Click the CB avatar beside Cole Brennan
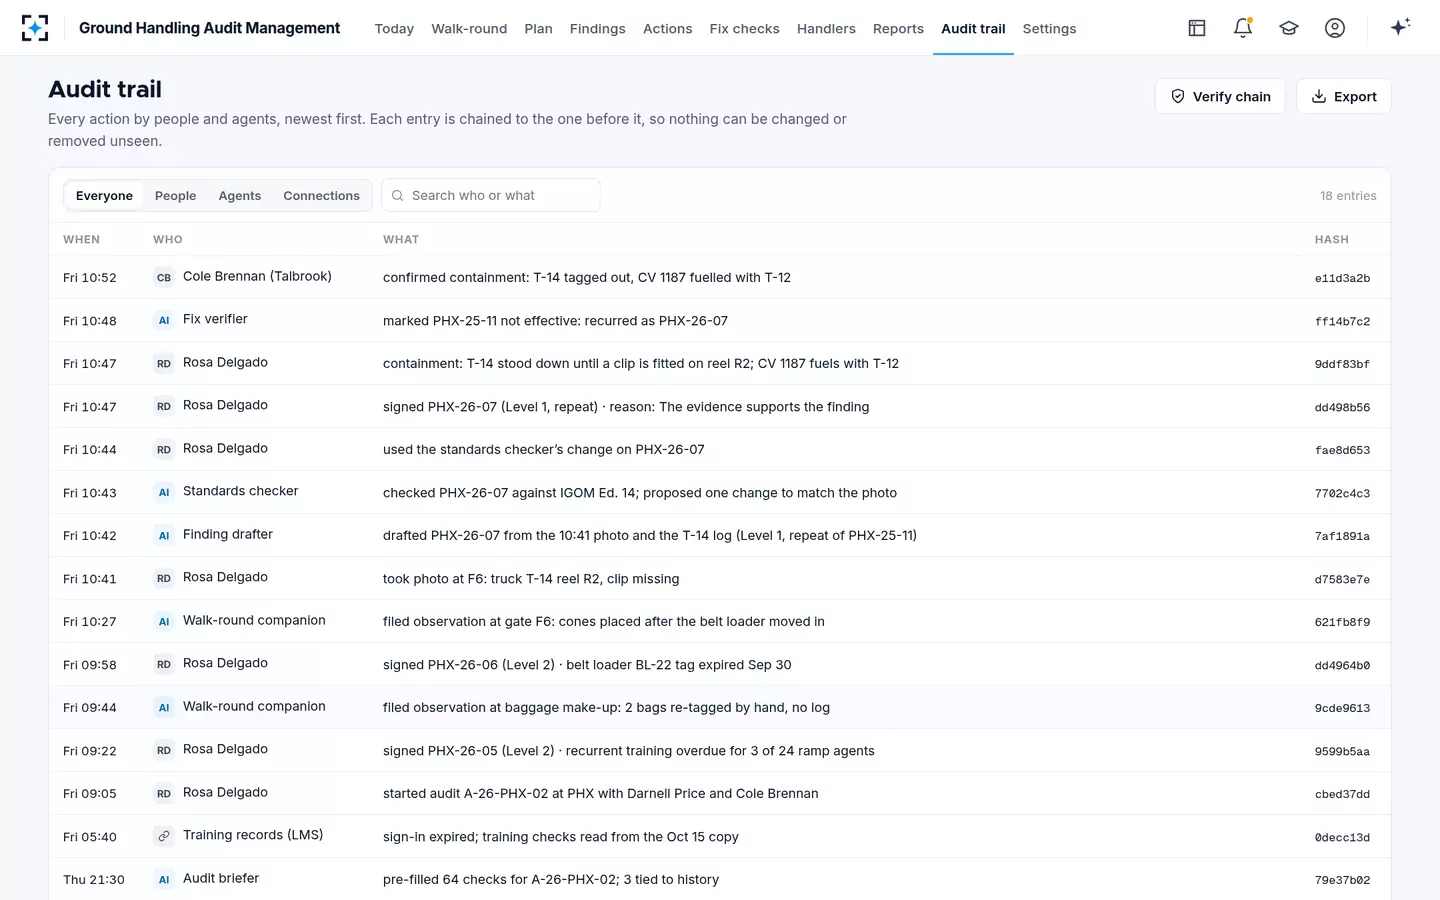 coord(164,277)
